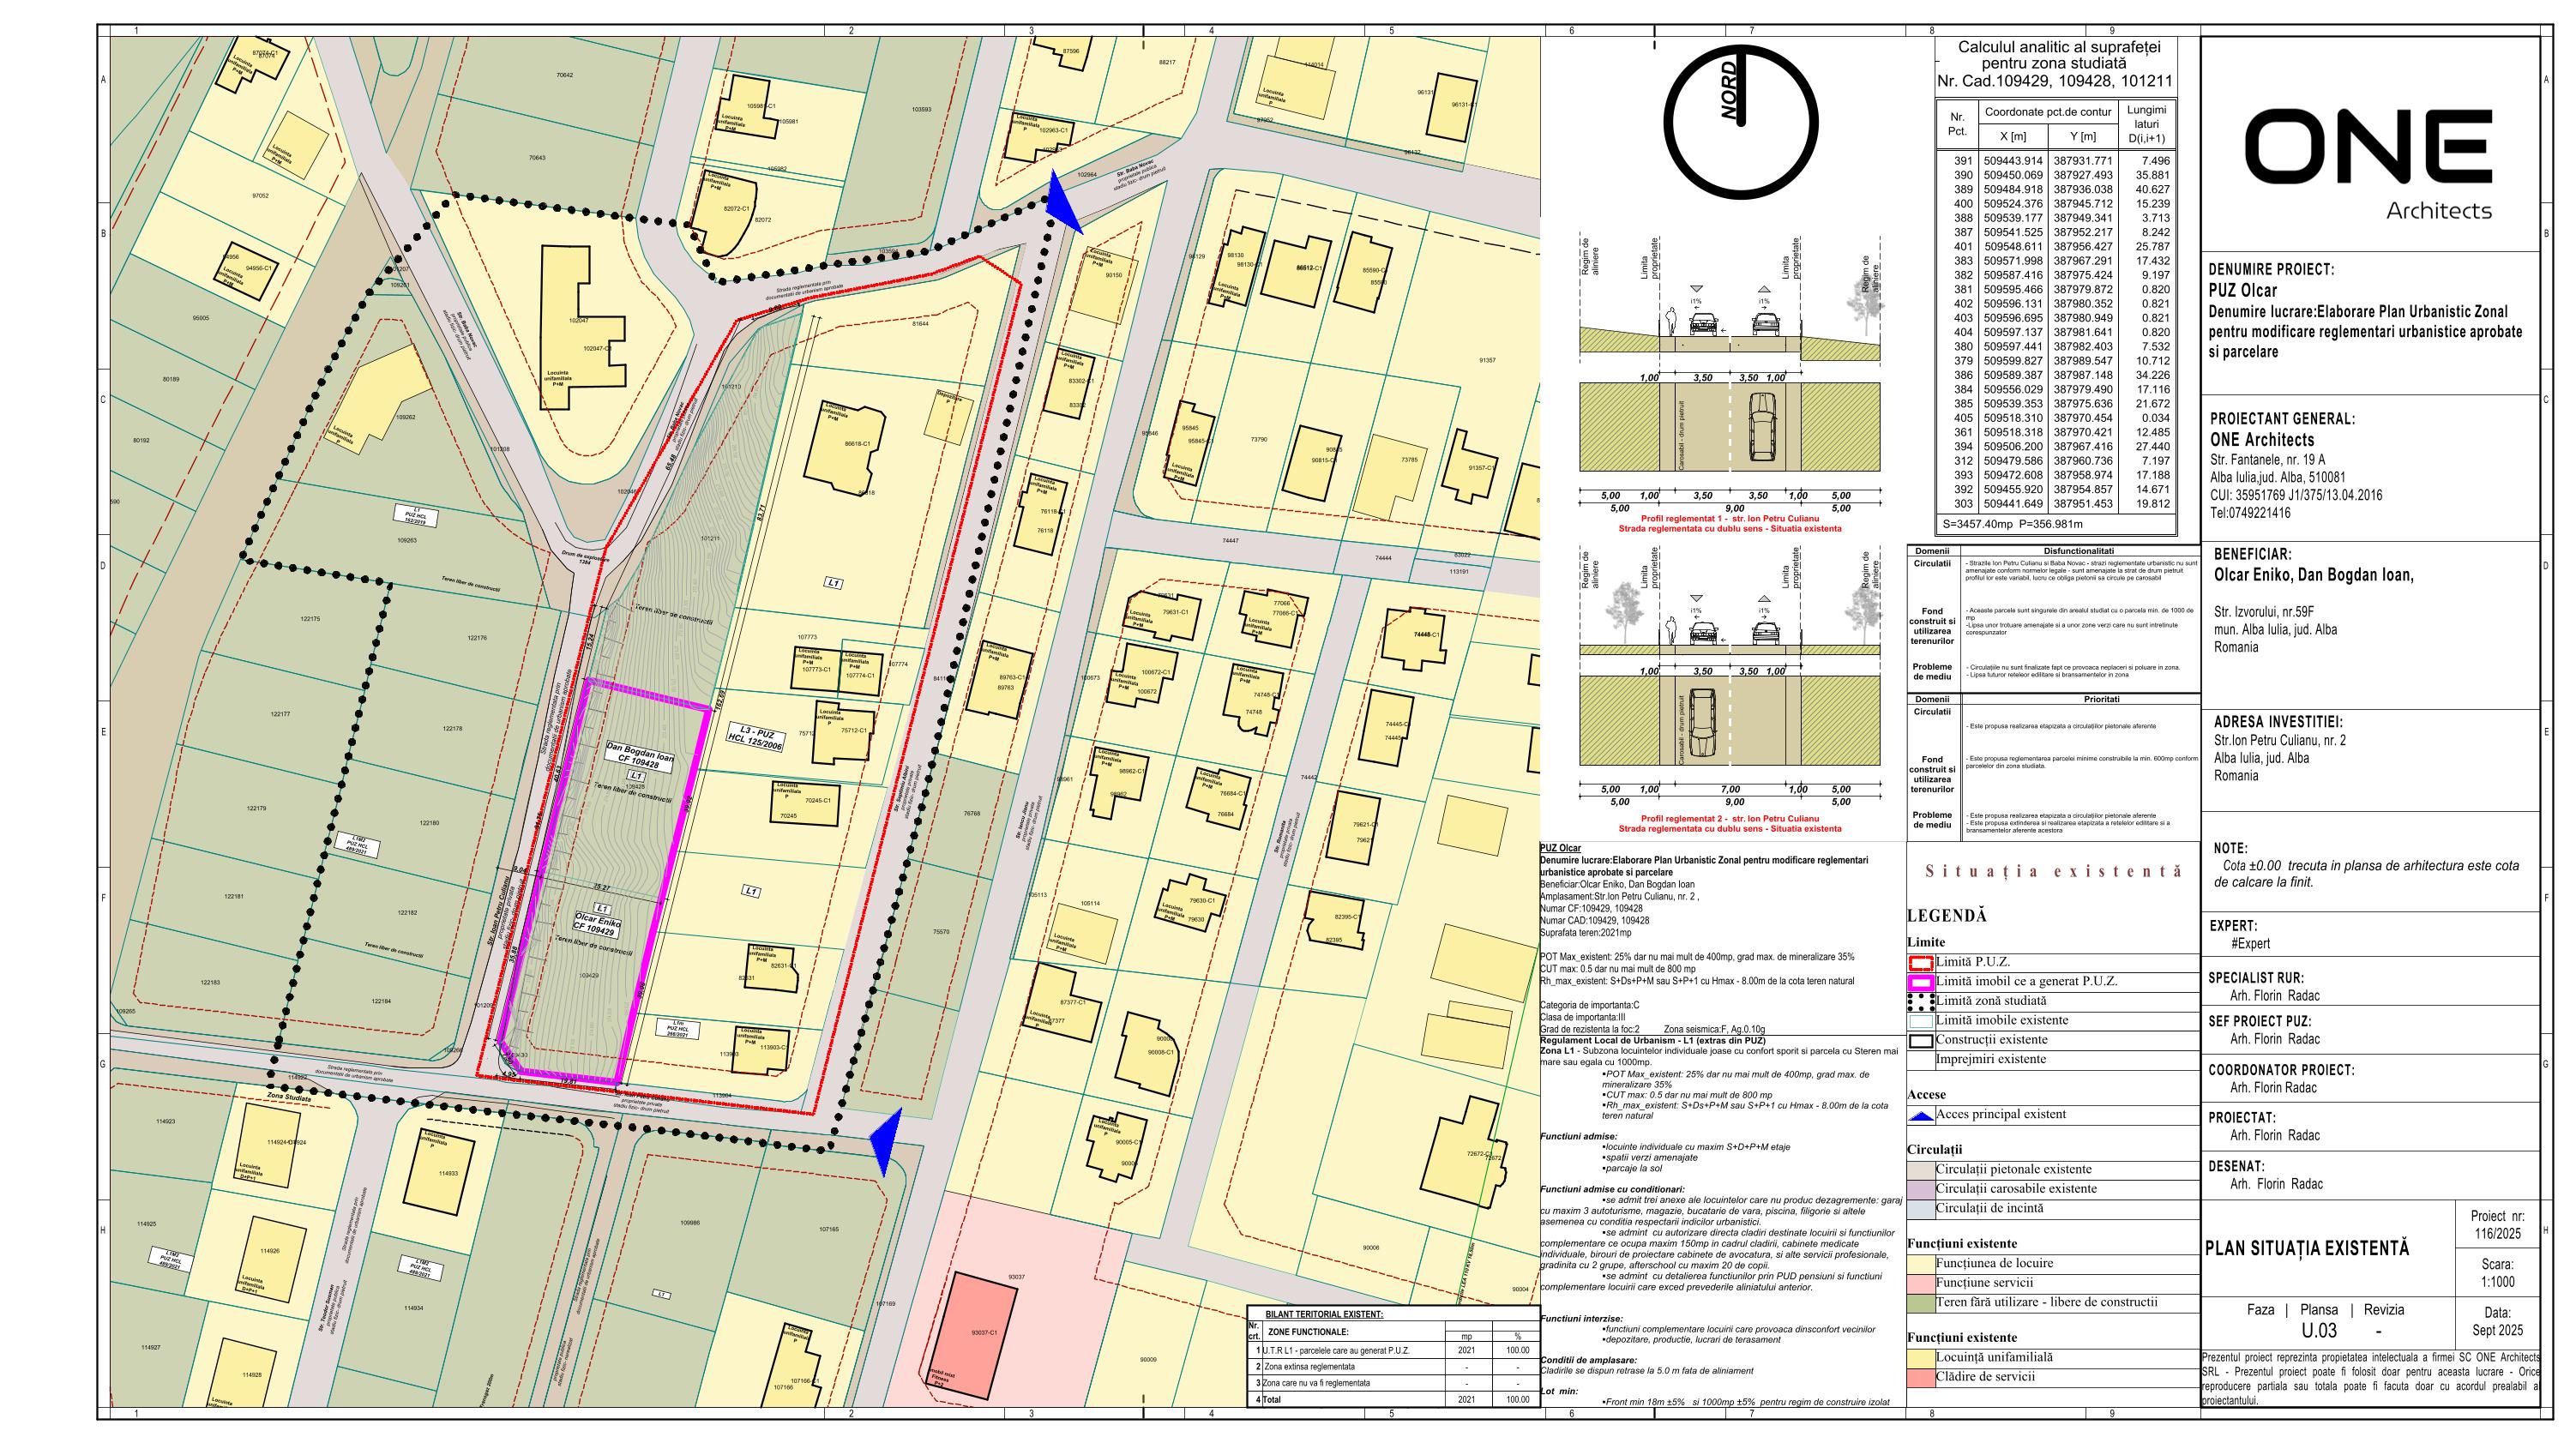The width and height of the screenshot is (2576, 1443).
Task: Click the PUZ Olcar underlined heading
Action: [1560, 848]
